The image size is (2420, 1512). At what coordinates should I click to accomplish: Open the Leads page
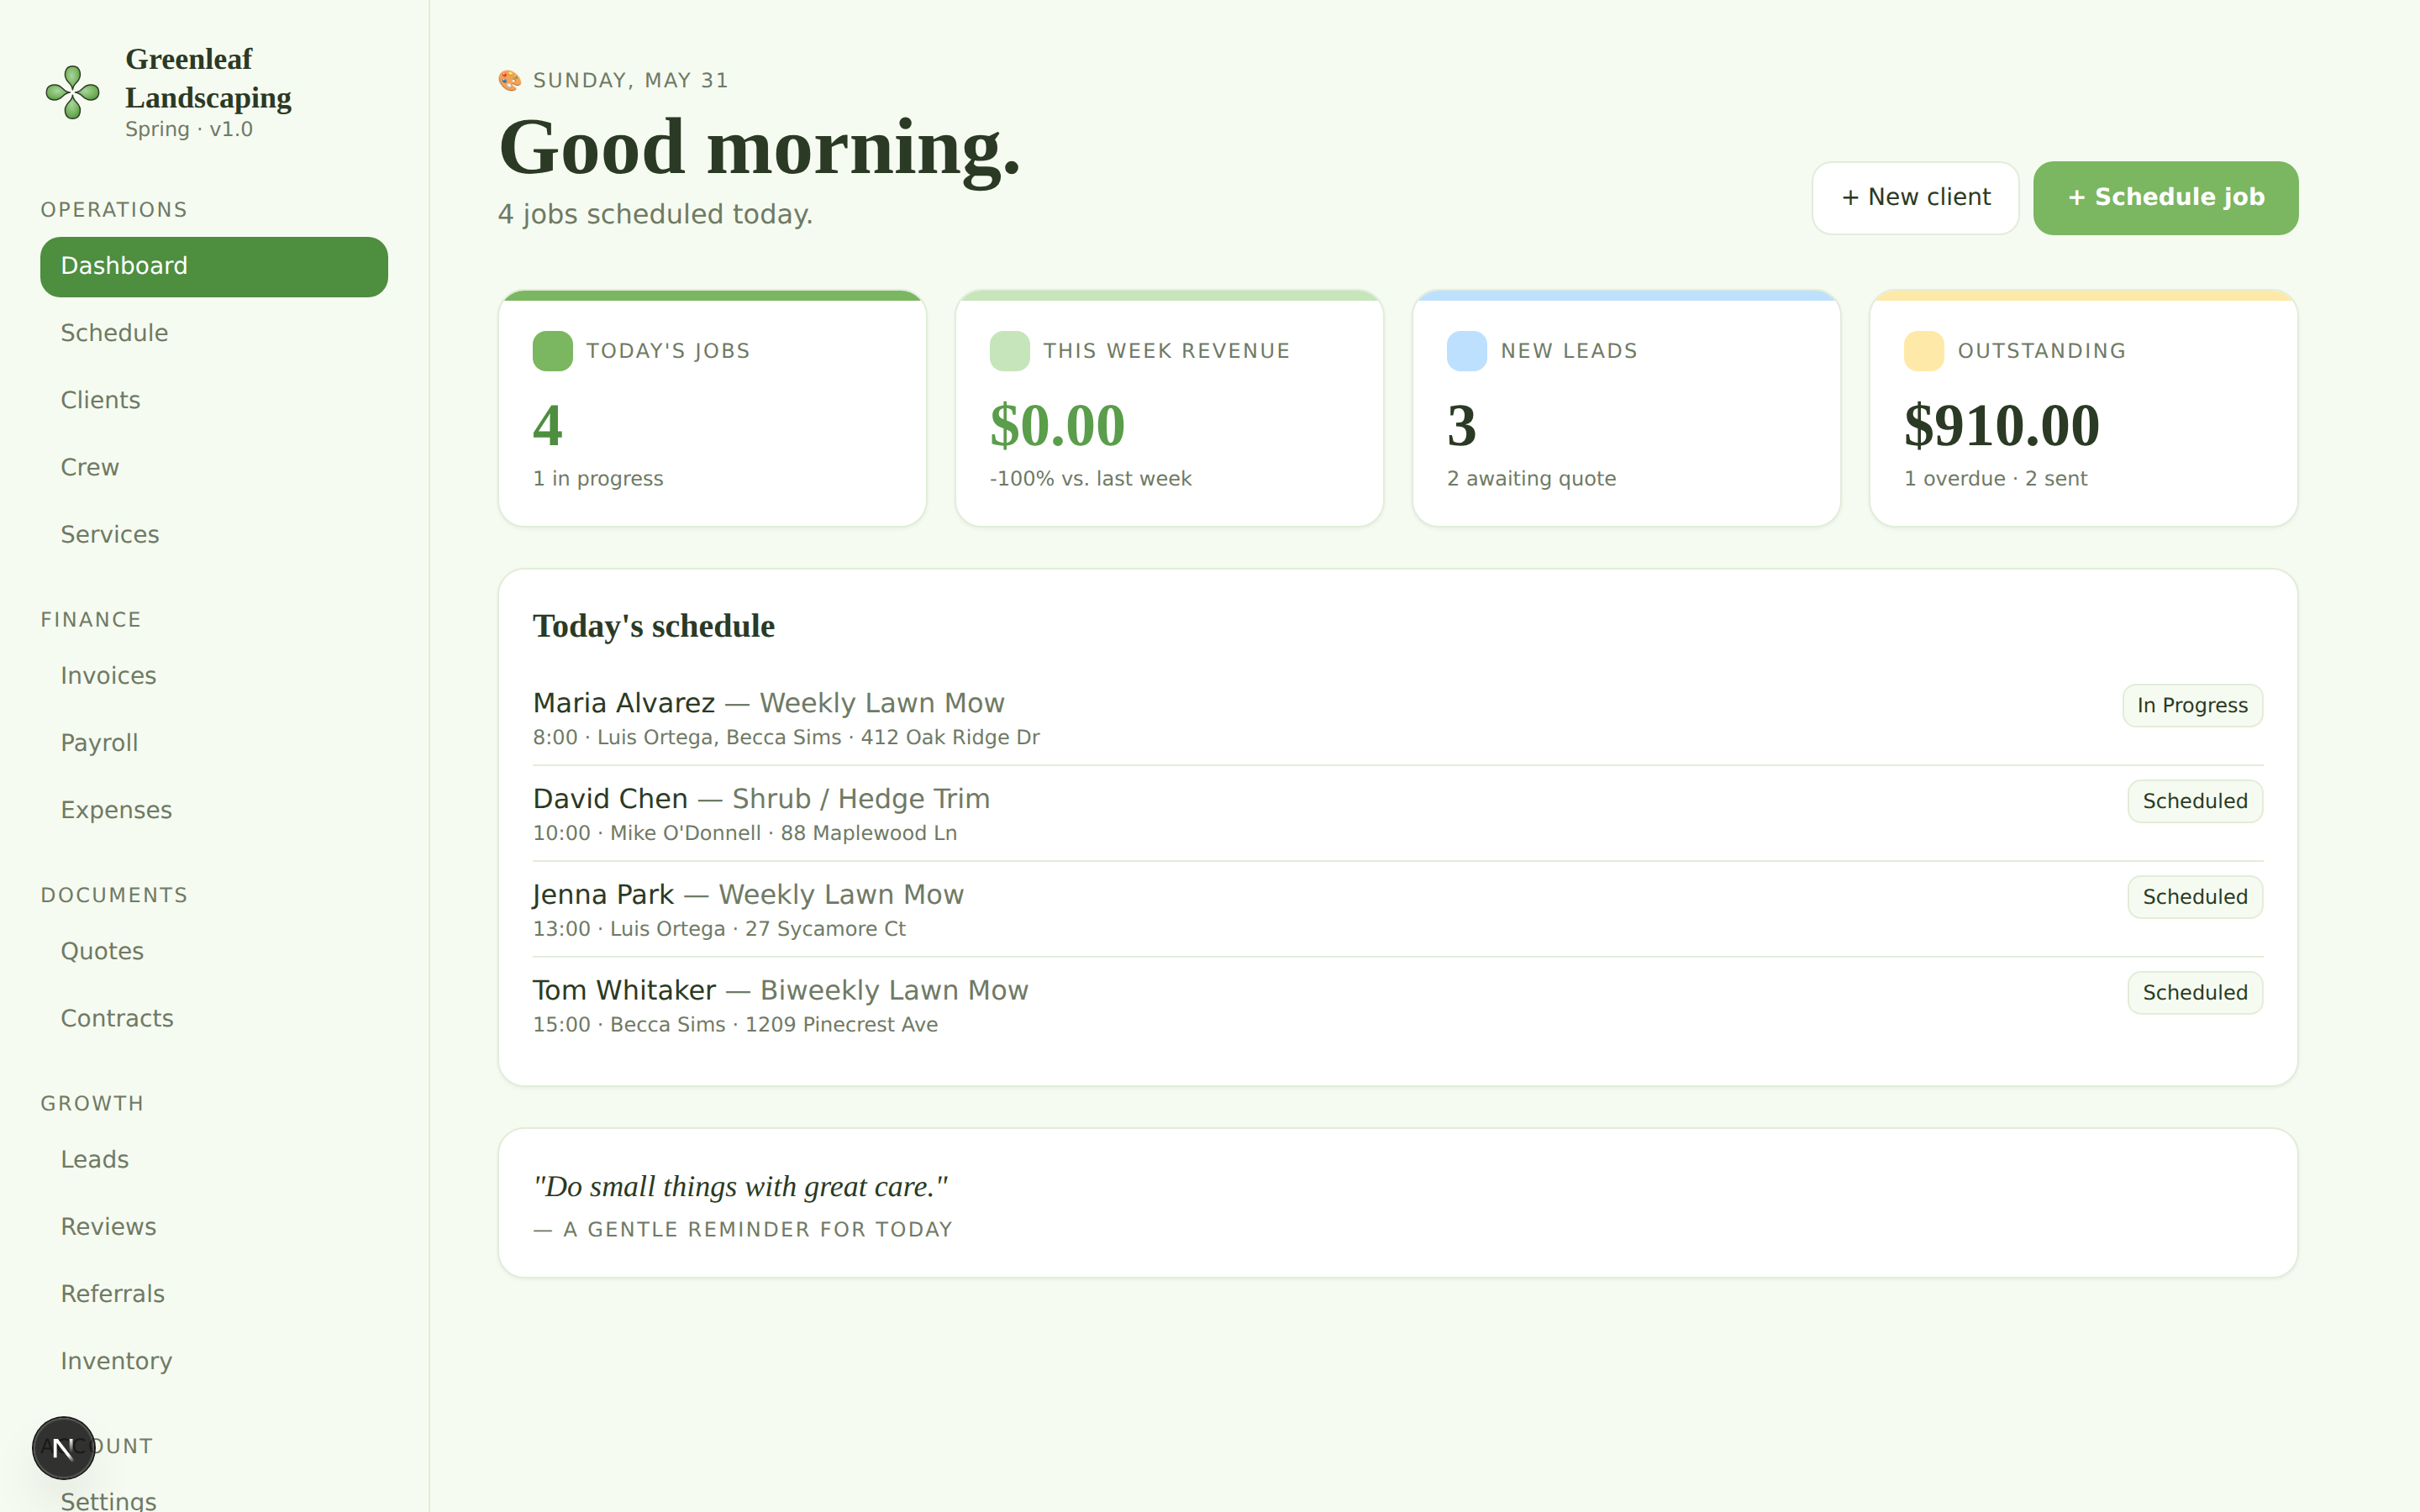click(x=214, y=1159)
